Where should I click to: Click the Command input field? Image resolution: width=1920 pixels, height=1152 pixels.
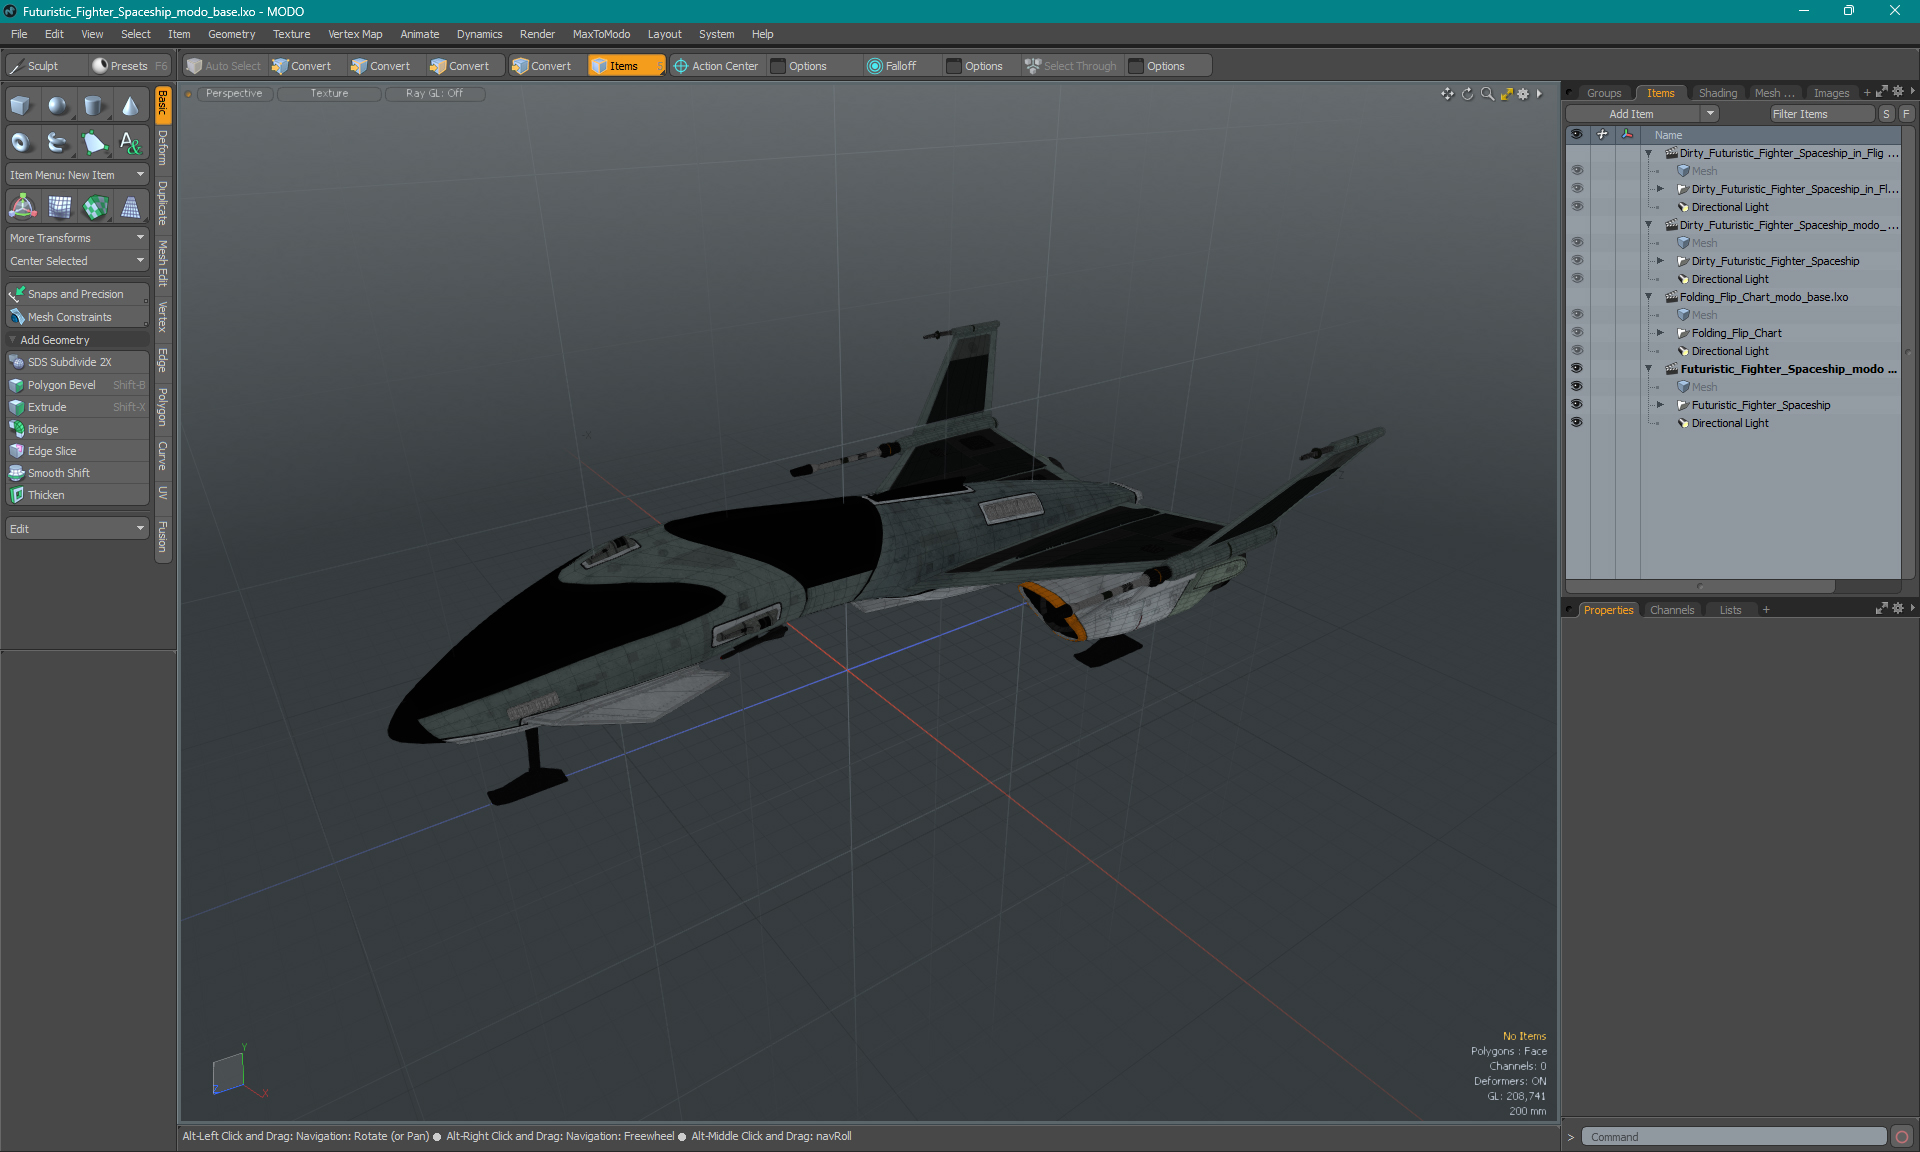(1734, 1137)
